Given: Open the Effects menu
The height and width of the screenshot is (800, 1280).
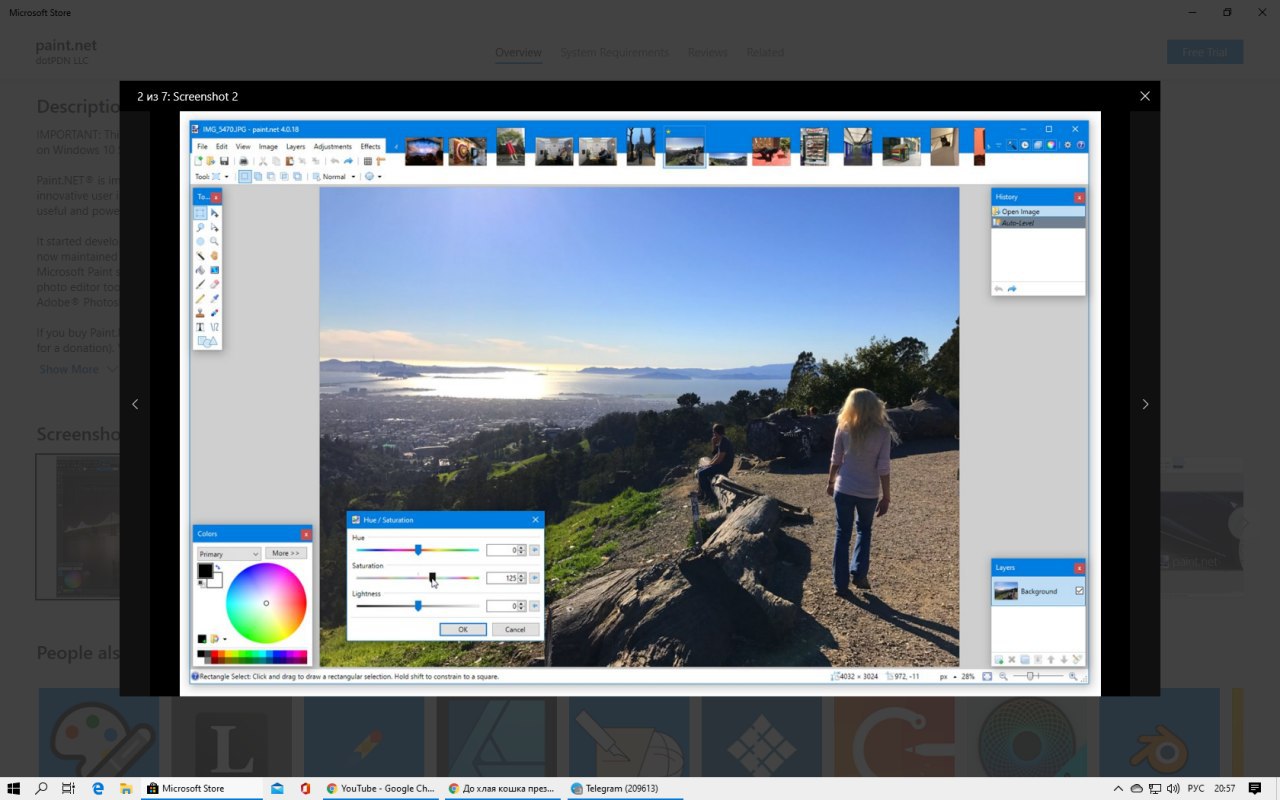Looking at the screenshot, I should [x=370, y=146].
